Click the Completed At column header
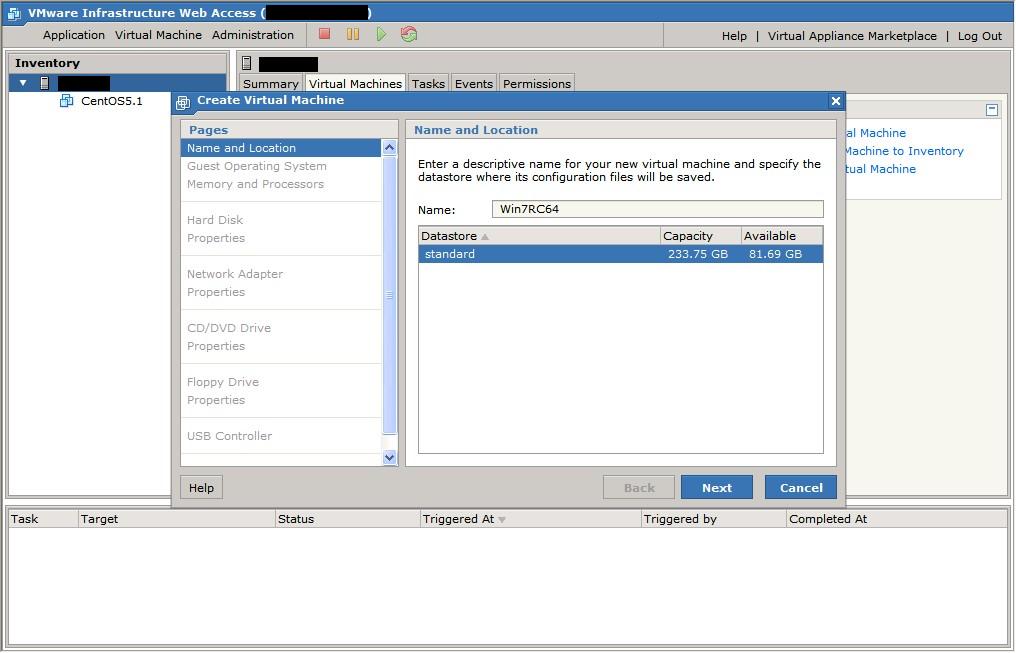The width and height of the screenshot is (1016, 653). [897, 519]
